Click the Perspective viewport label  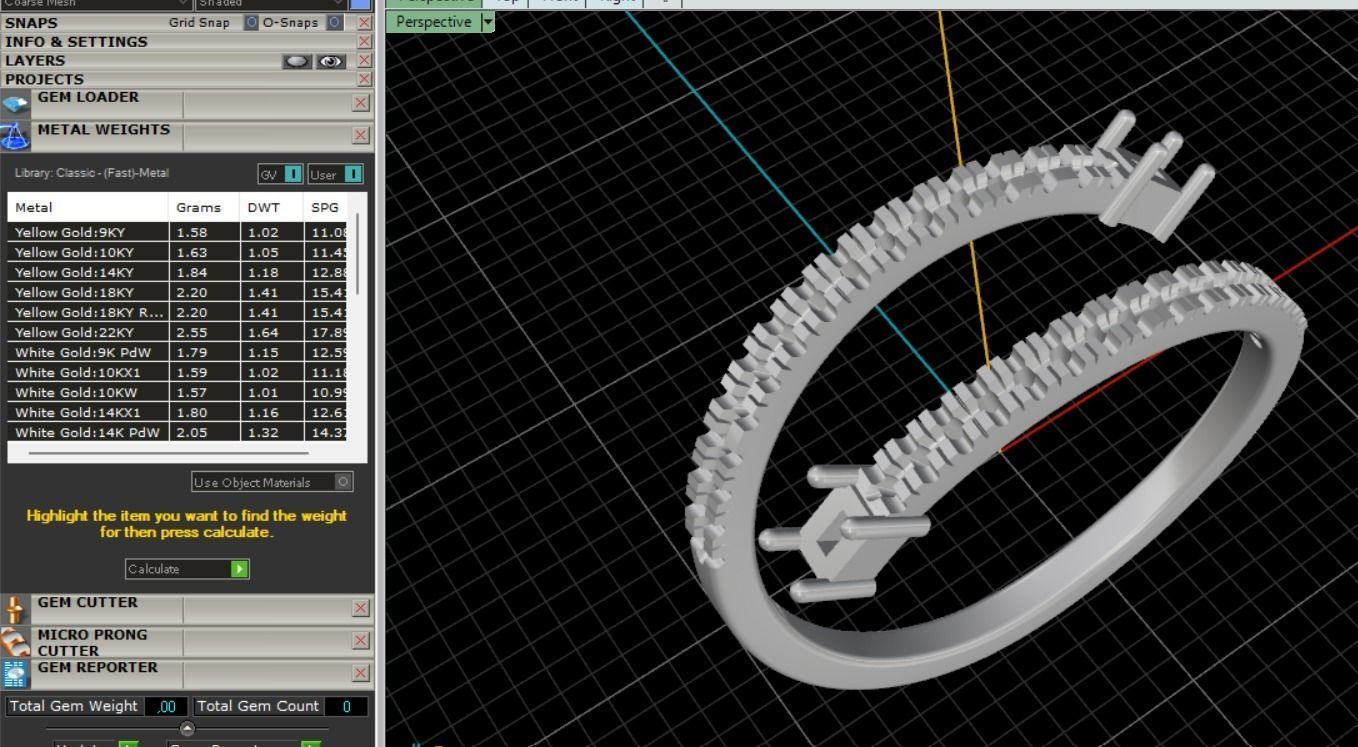point(433,22)
